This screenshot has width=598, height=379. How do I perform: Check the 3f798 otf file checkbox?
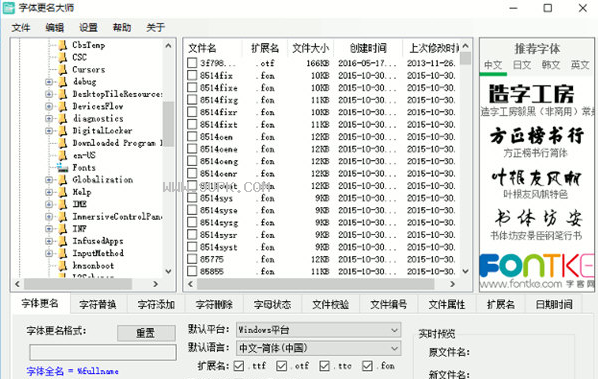coord(192,63)
